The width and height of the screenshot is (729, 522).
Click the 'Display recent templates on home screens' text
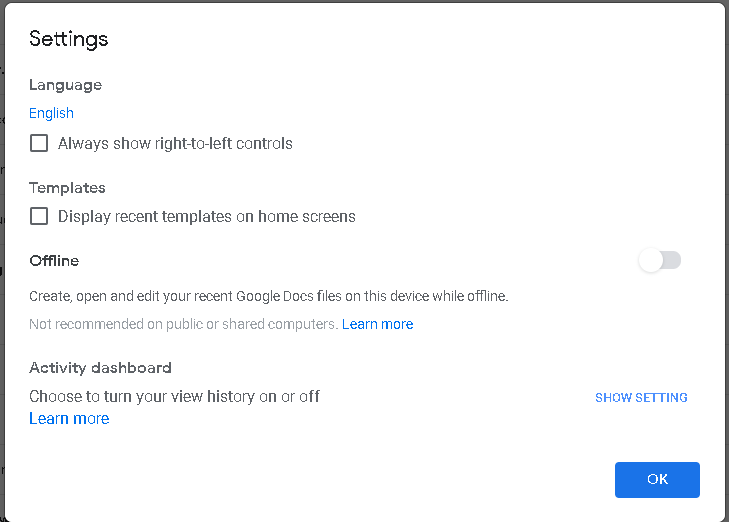206,217
